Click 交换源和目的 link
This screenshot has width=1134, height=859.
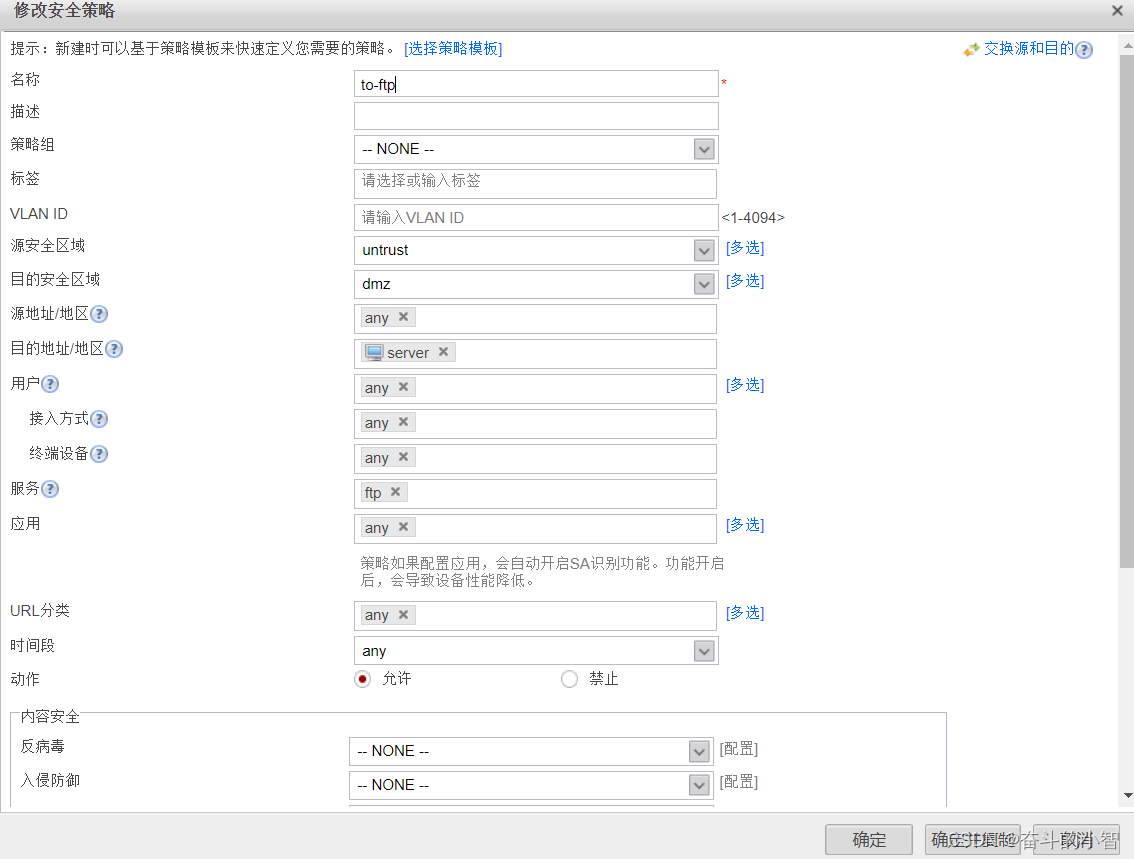coord(1028,48)
